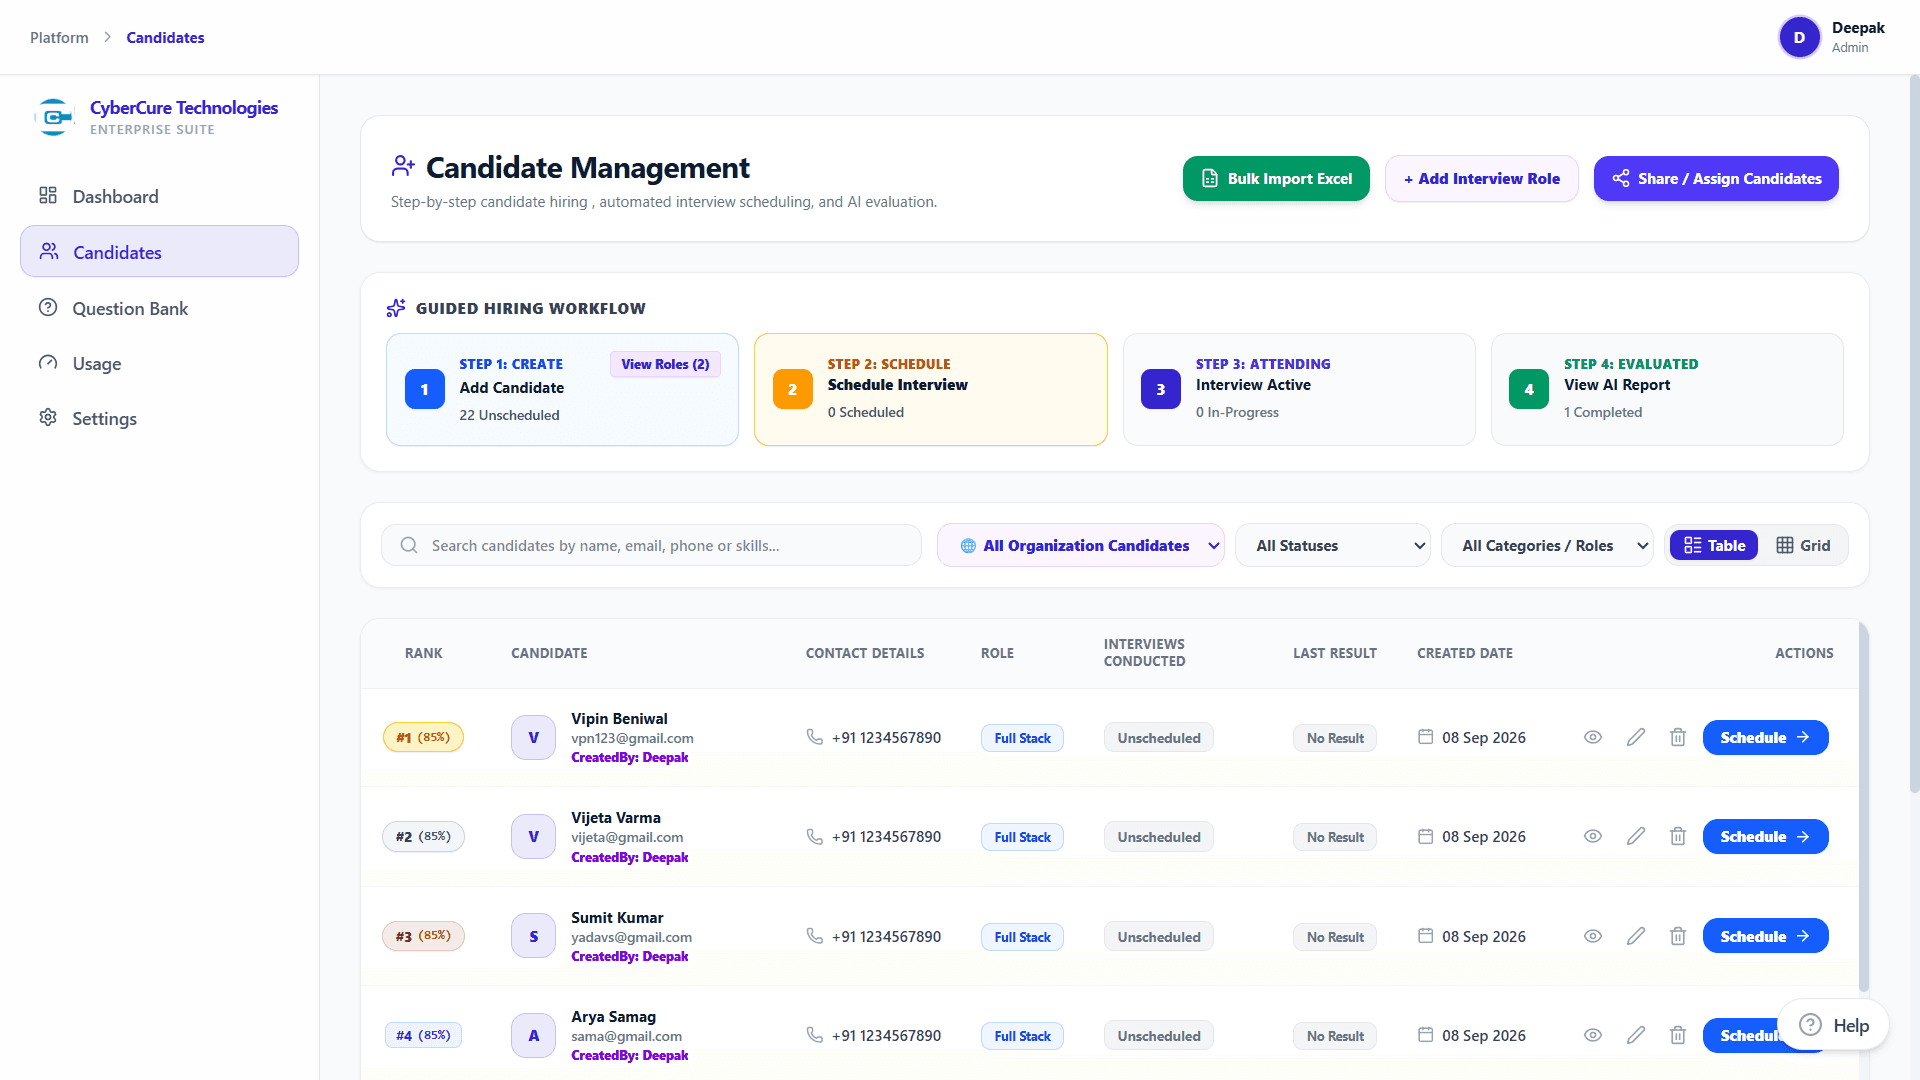
Task: Click the search magnifier icon
Action: point(409,545)
